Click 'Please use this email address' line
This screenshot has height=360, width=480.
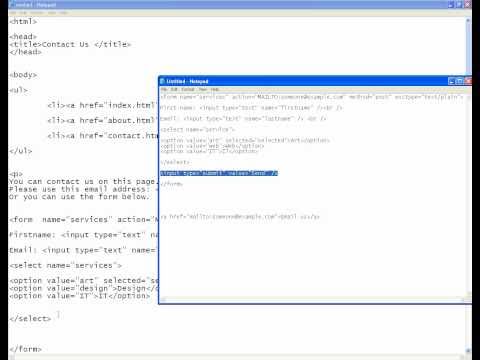84,189
